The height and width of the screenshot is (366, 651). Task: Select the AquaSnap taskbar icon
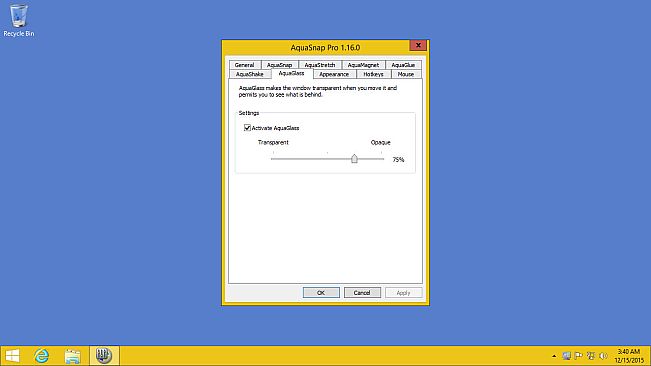point(104,356)
